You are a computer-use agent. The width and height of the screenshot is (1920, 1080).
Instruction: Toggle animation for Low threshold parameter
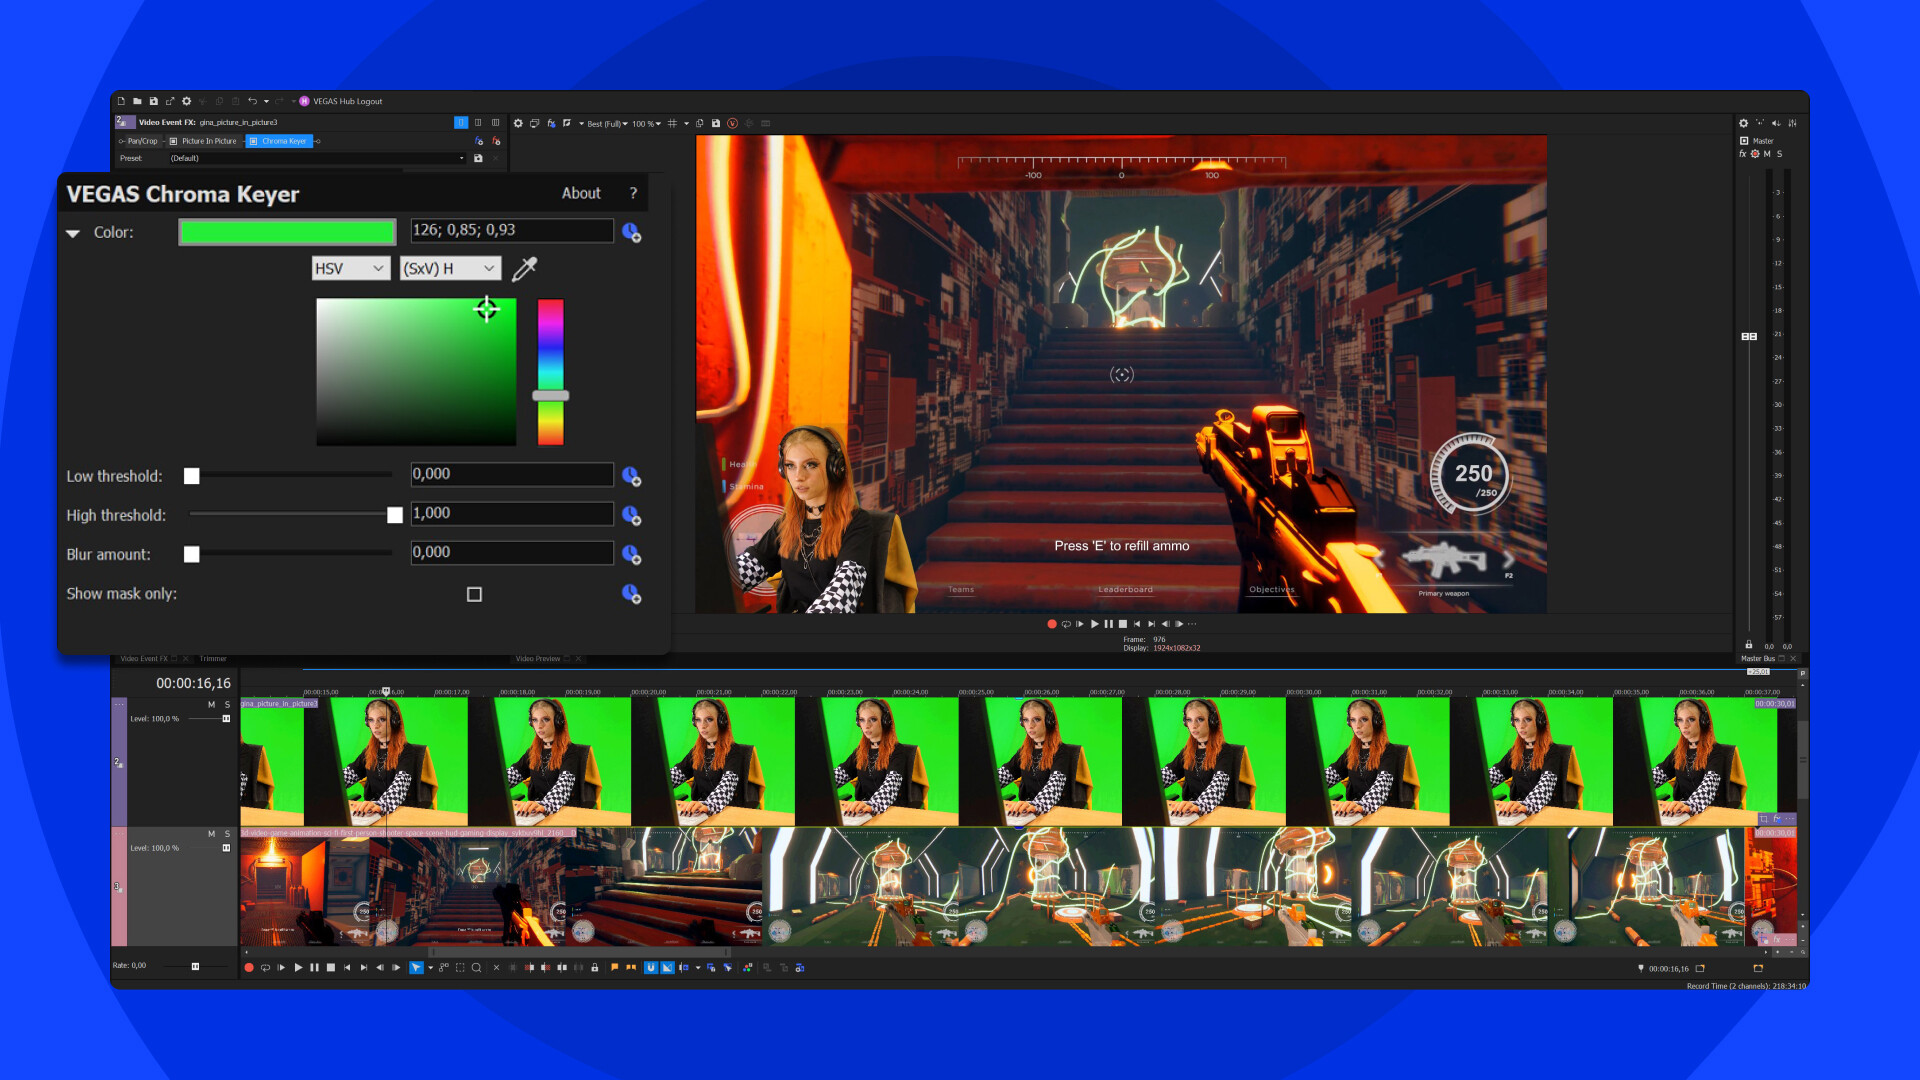[631, 477]
